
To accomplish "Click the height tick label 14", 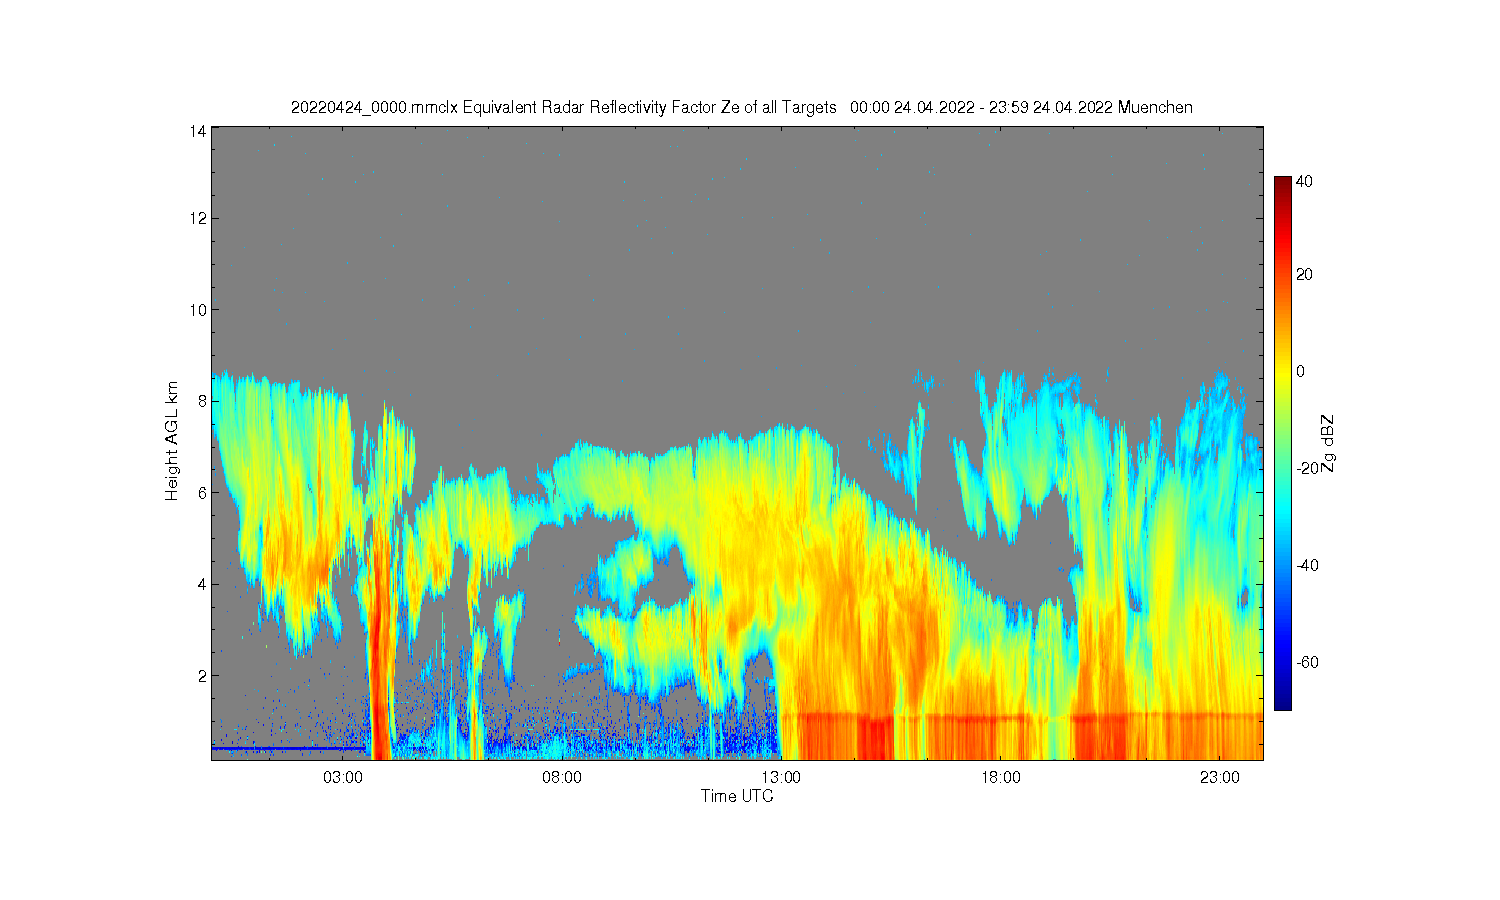I will (197, 131).
